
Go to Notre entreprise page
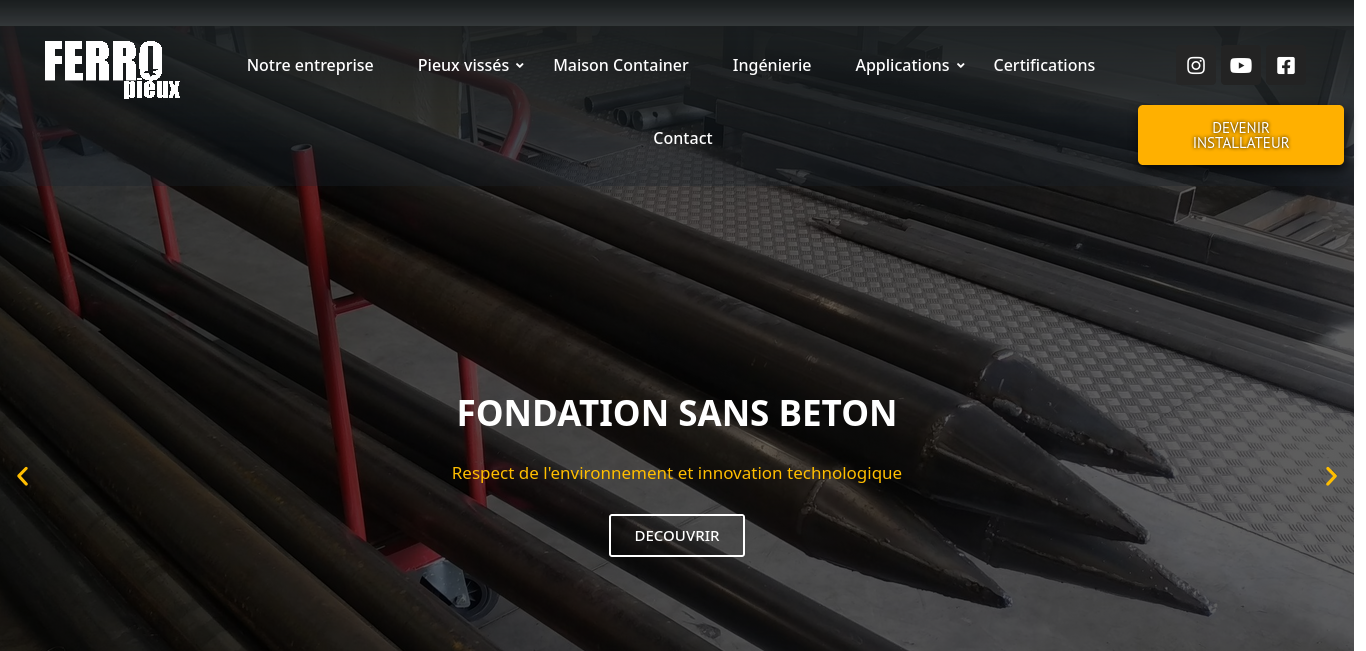[x=310, y=65]
